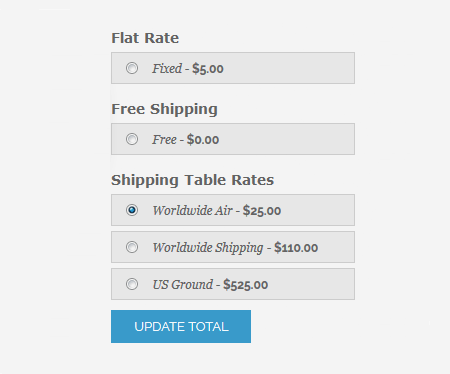Click the Shipping Table Rates heading
Image resolution: width=450 pixels, height=374 pixels.
point(193,180)
